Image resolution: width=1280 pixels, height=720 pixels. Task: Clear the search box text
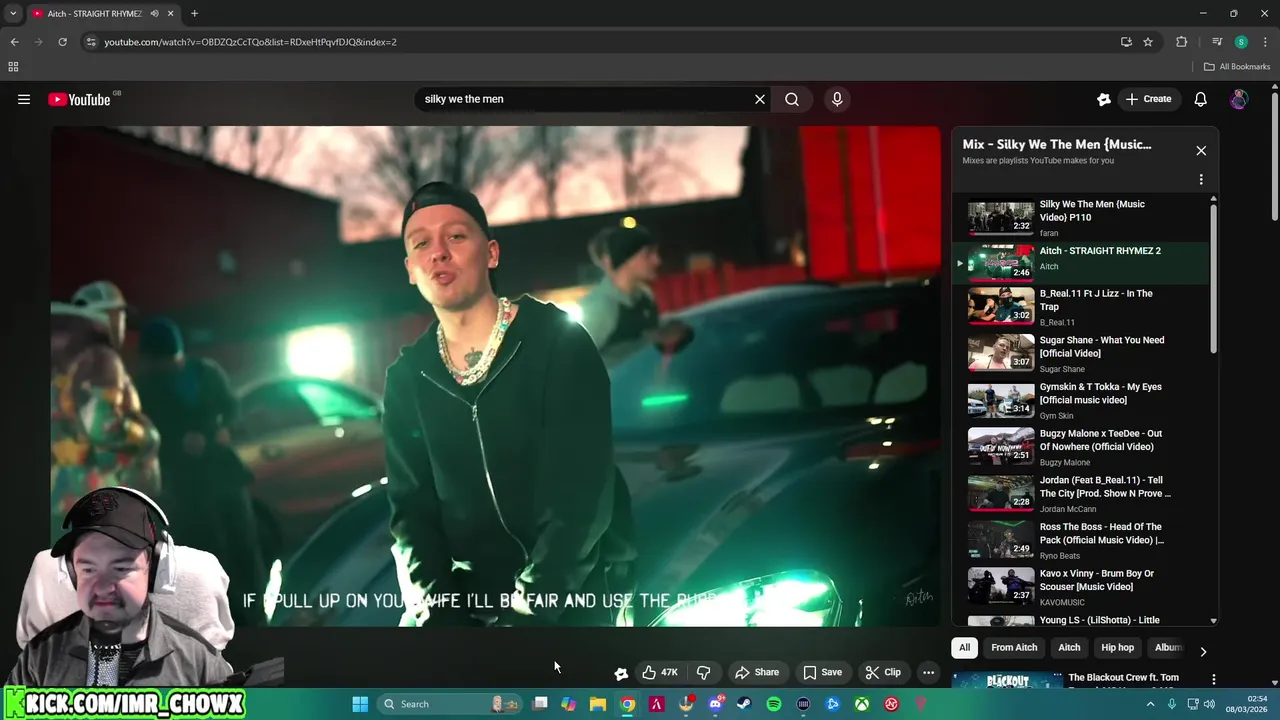(x=760, y=99)
